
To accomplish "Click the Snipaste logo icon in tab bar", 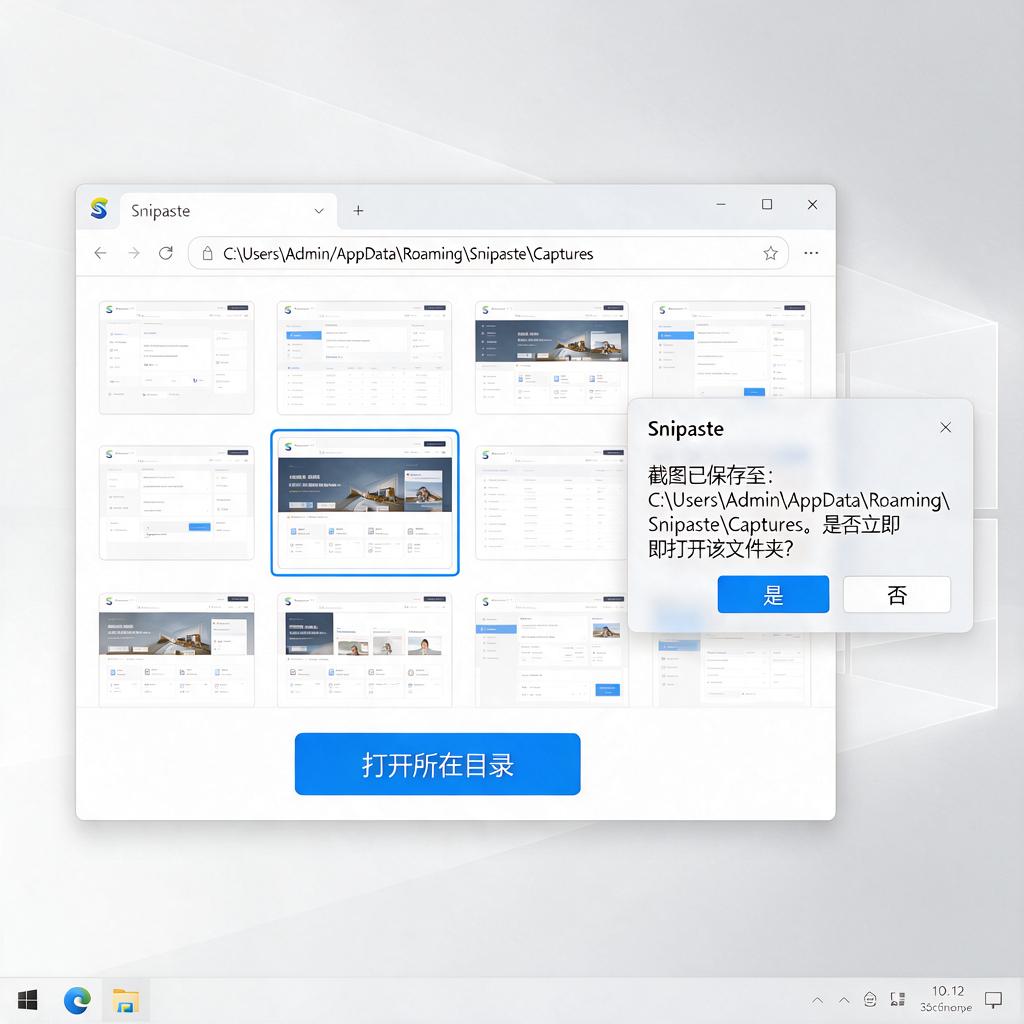I will 99,209.
